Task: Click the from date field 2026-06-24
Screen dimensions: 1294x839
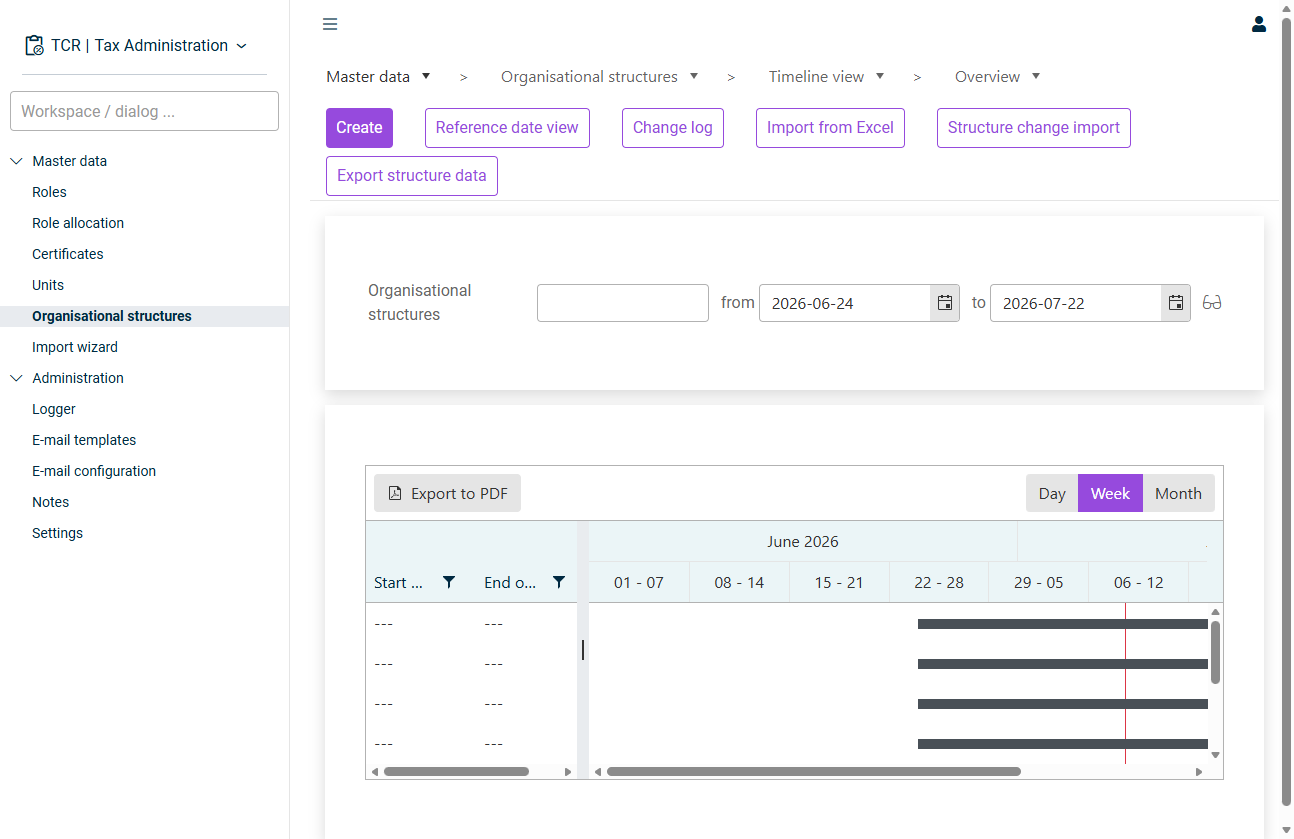Action: pos(845,303)
